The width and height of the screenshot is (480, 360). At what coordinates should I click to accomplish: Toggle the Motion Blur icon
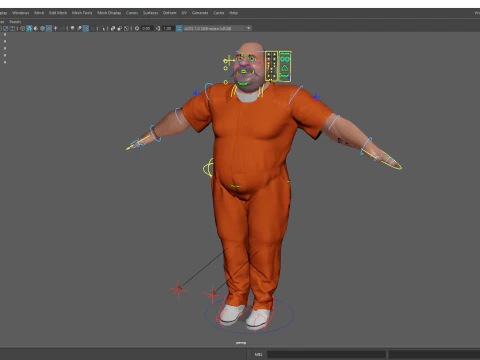tap(79, 28)
